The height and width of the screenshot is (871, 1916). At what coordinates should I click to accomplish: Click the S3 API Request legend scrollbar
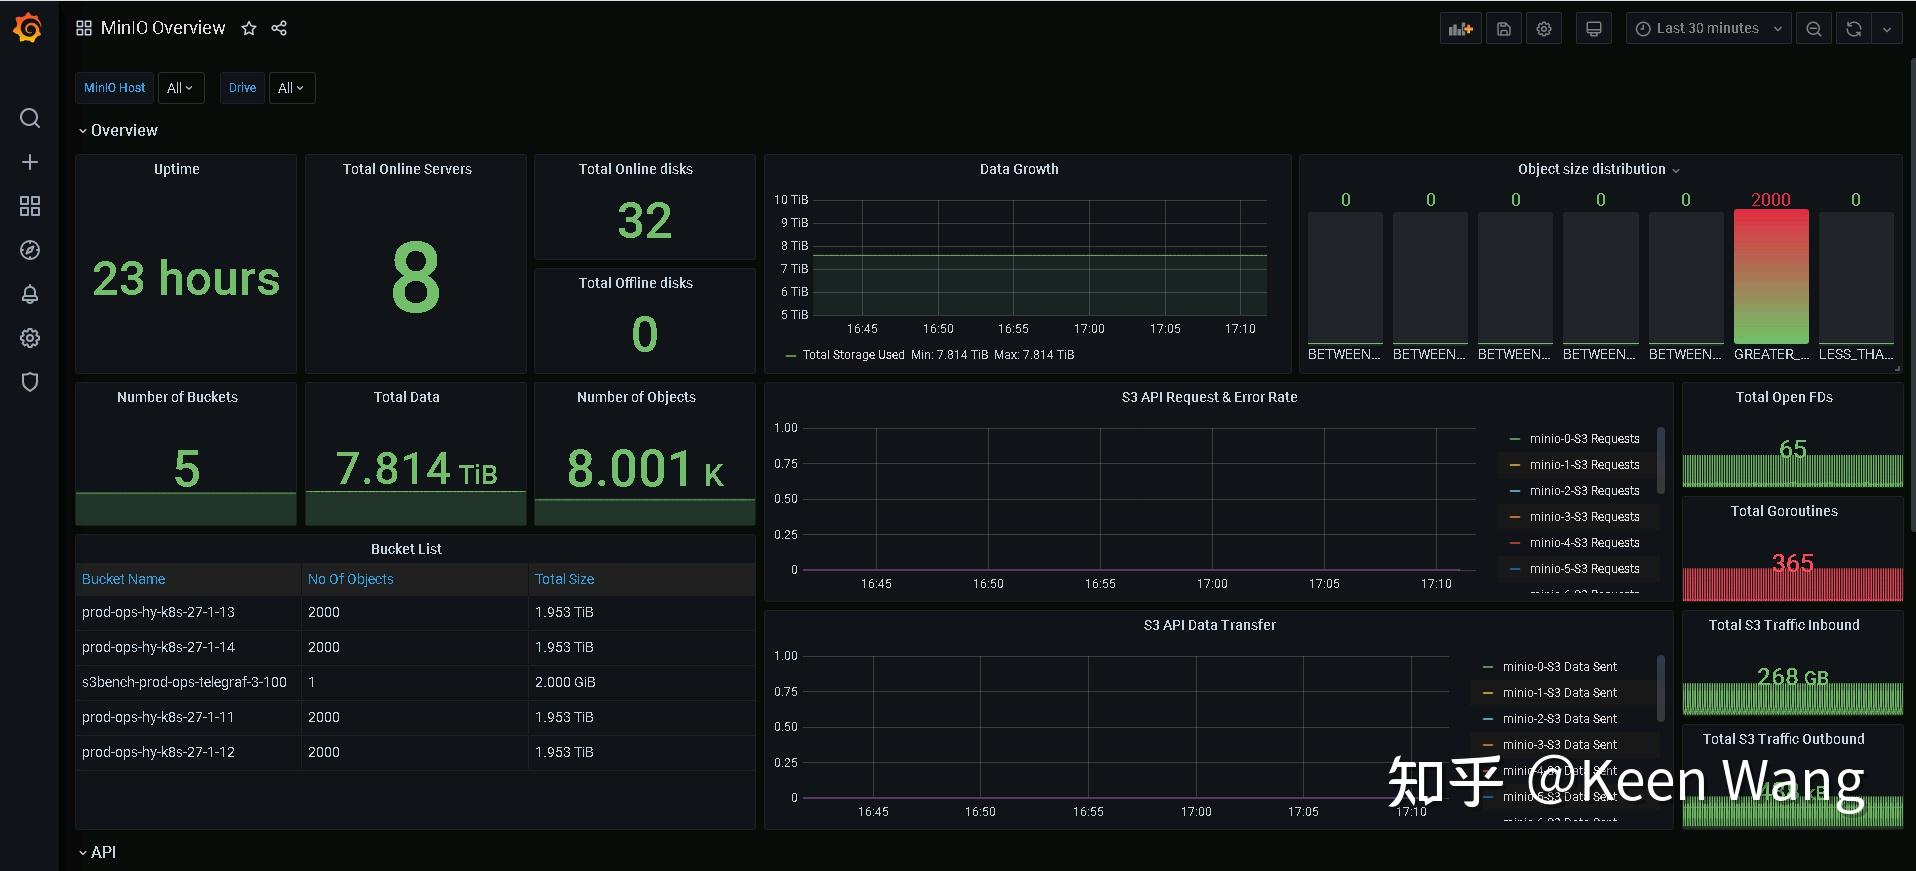pyautogui.click(x=1661, y=461)
